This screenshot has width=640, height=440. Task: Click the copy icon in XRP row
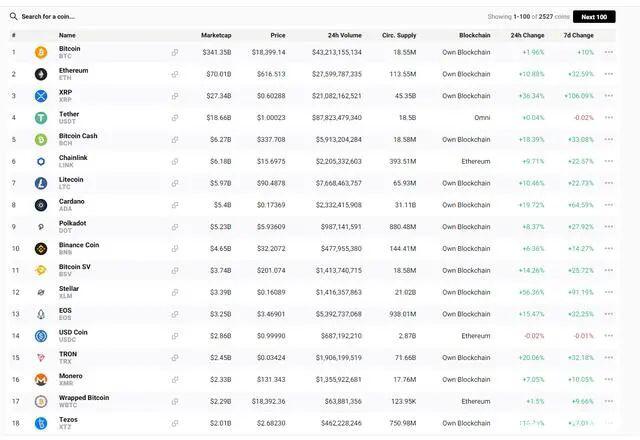click(175, 96)
